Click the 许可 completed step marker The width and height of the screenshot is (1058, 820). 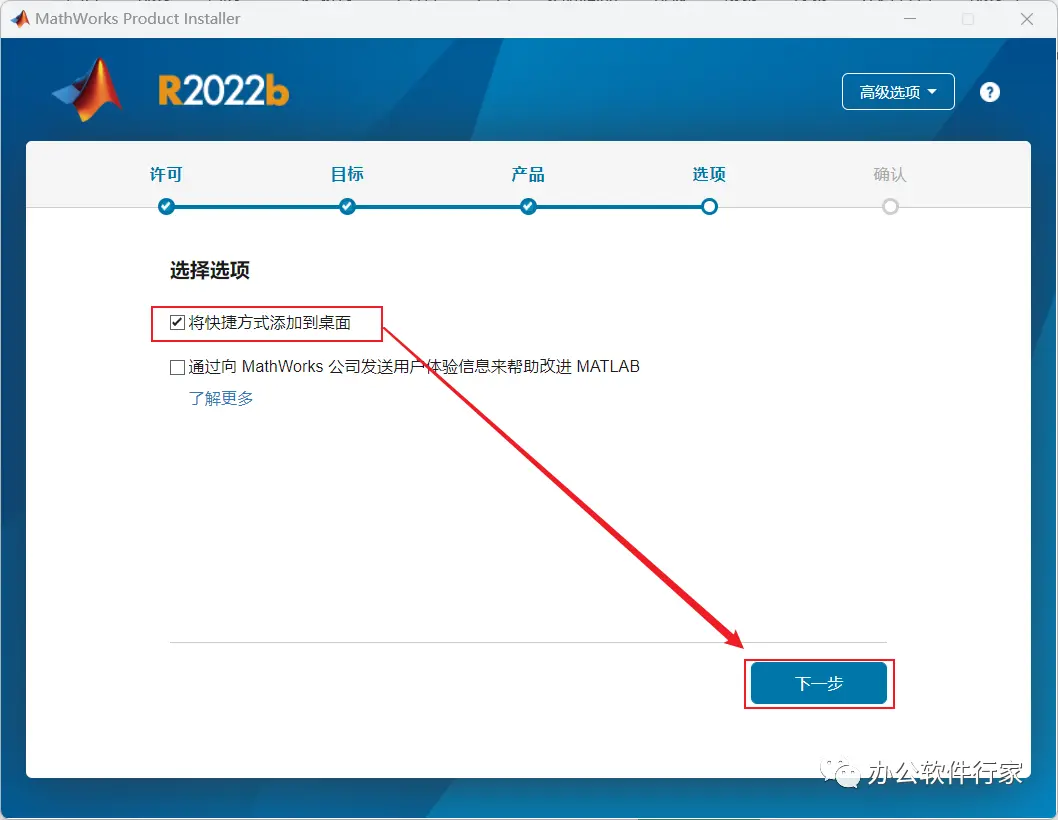pos(166,207)
